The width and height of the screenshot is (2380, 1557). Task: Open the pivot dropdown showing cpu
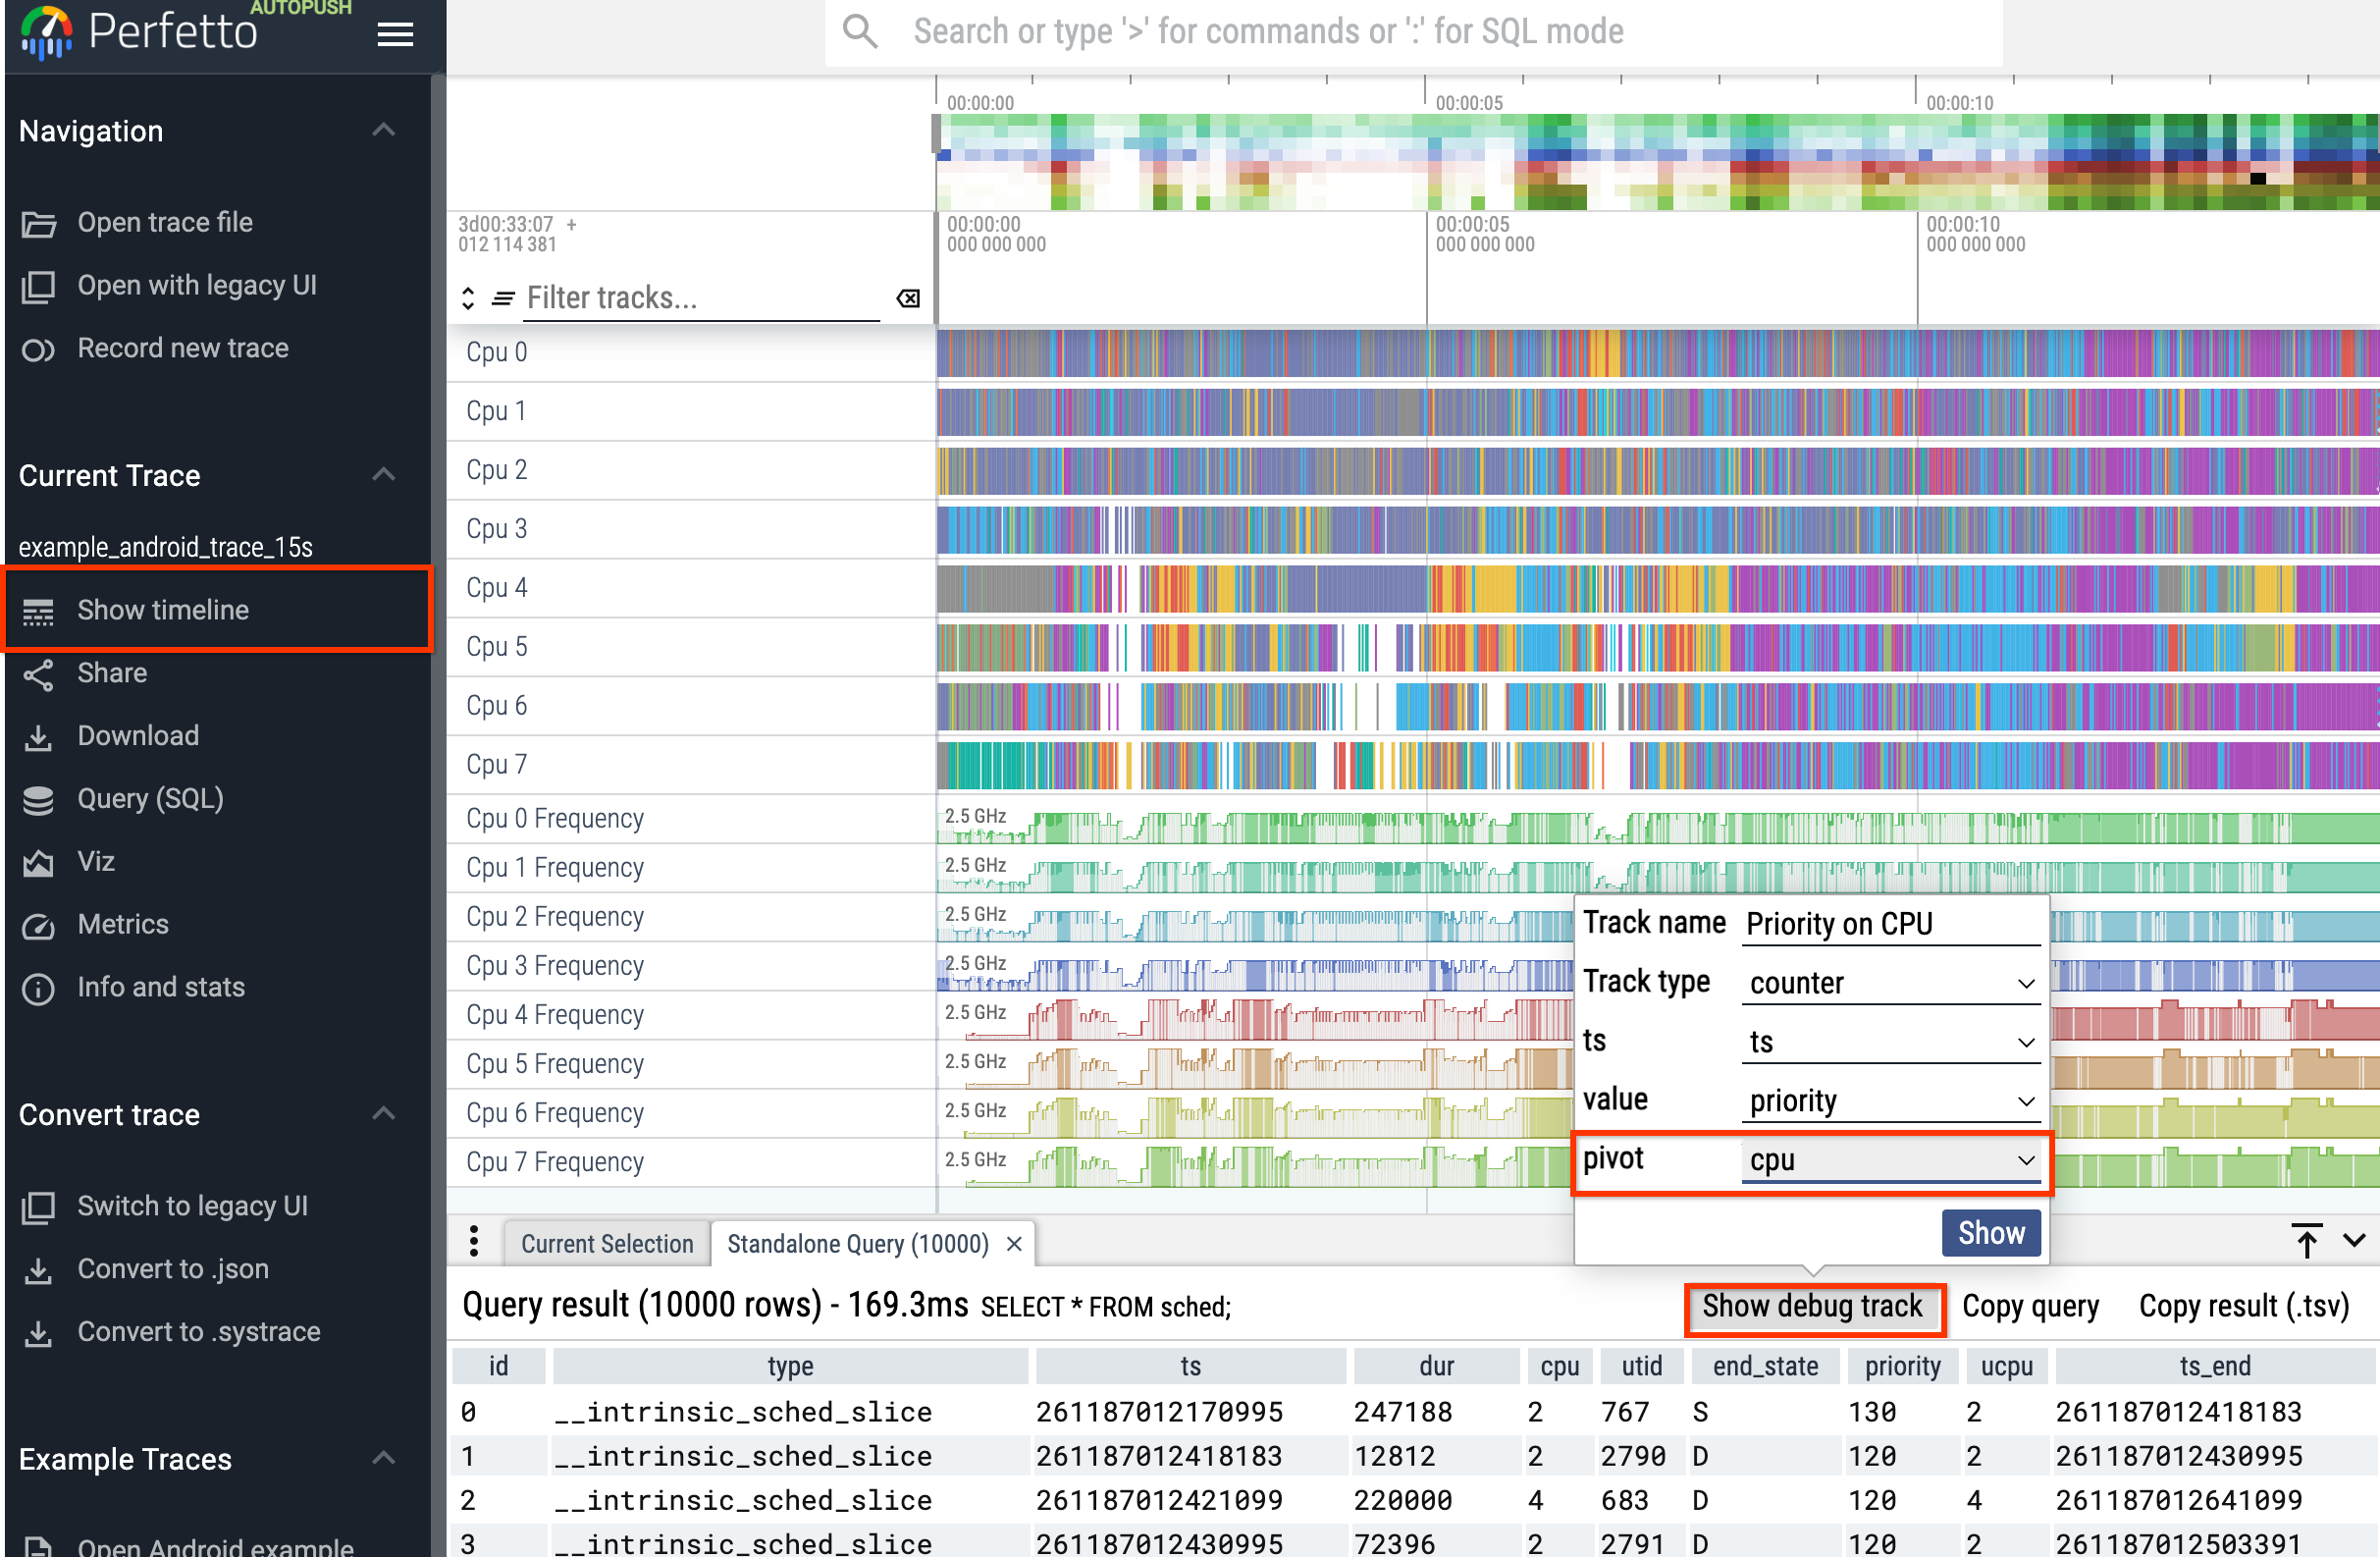pos(1890,1160)
